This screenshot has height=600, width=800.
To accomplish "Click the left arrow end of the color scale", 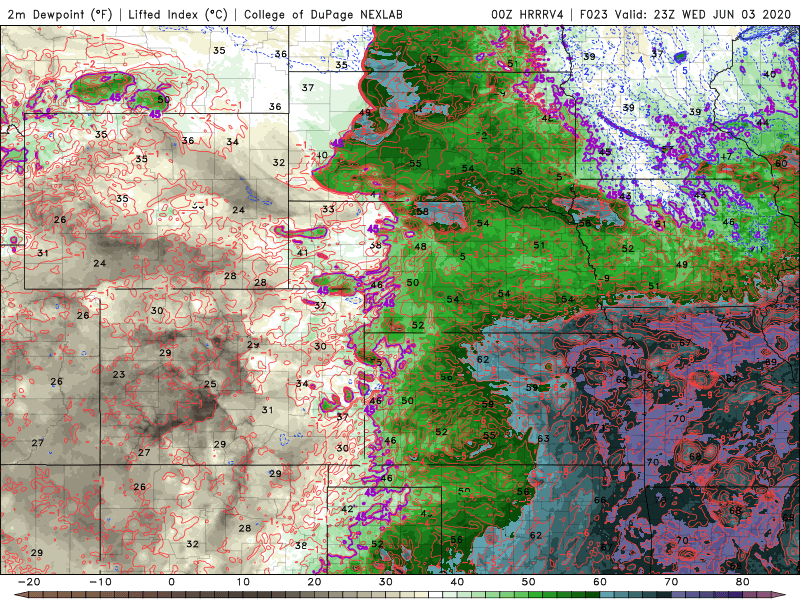I will pos(20,595).
